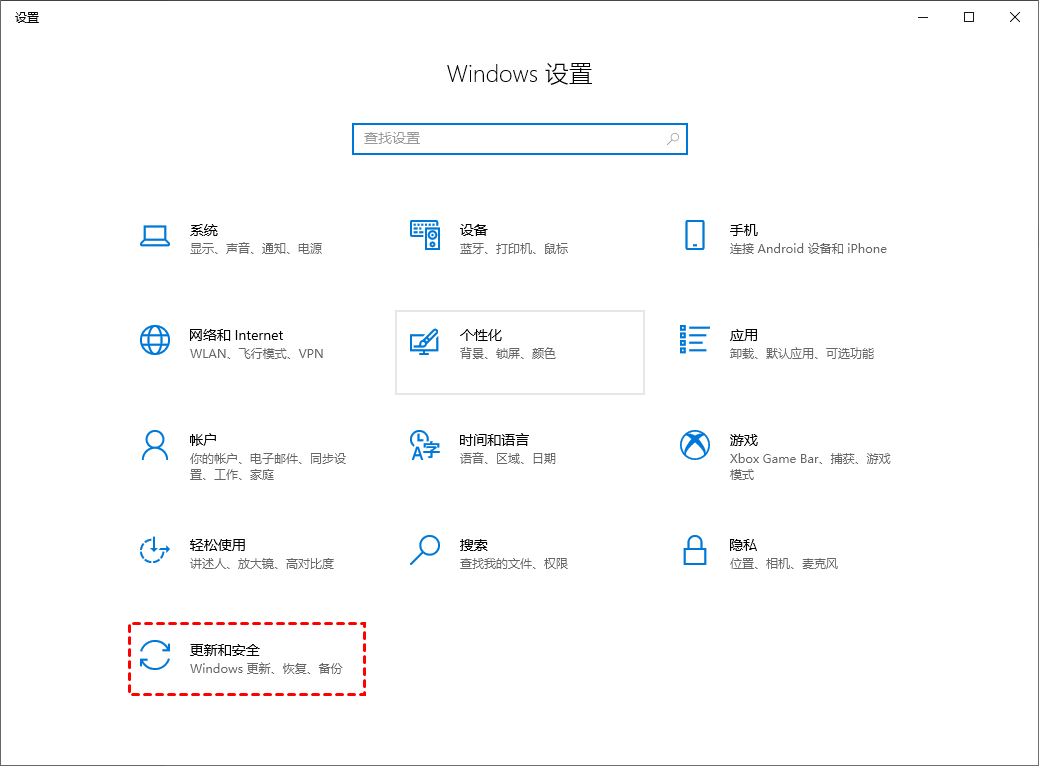Select the 搜索 magnifier icon

point(424,552)
